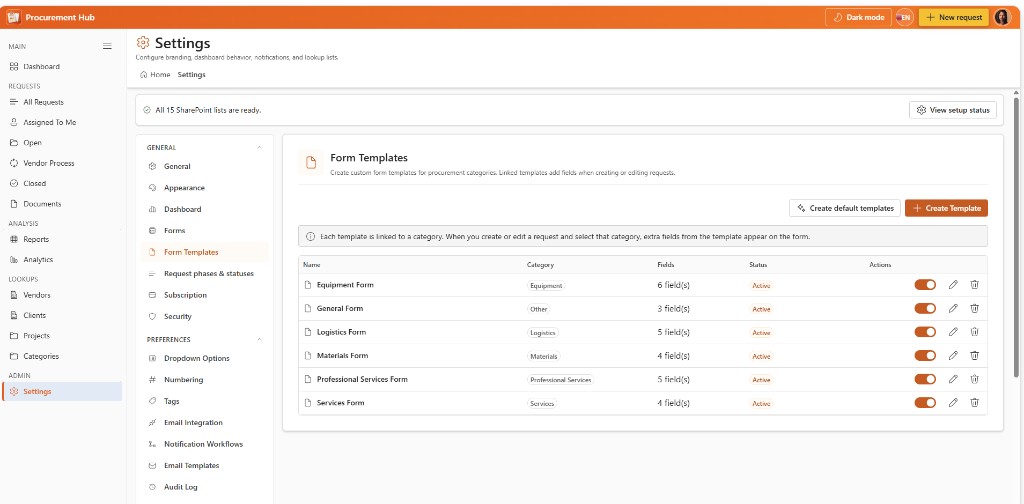Click the Form Templates document icon in header
1024x504 pixels.
(312, 163)
